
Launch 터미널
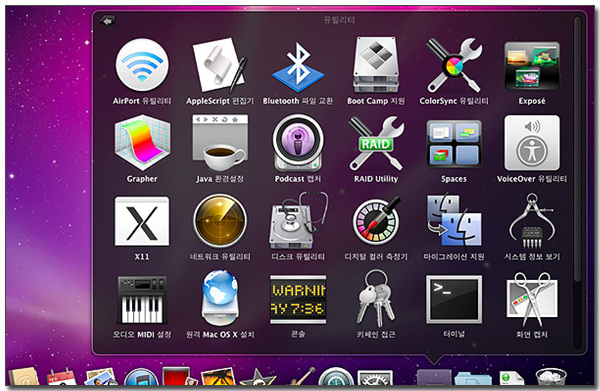(x=454, y=300)
